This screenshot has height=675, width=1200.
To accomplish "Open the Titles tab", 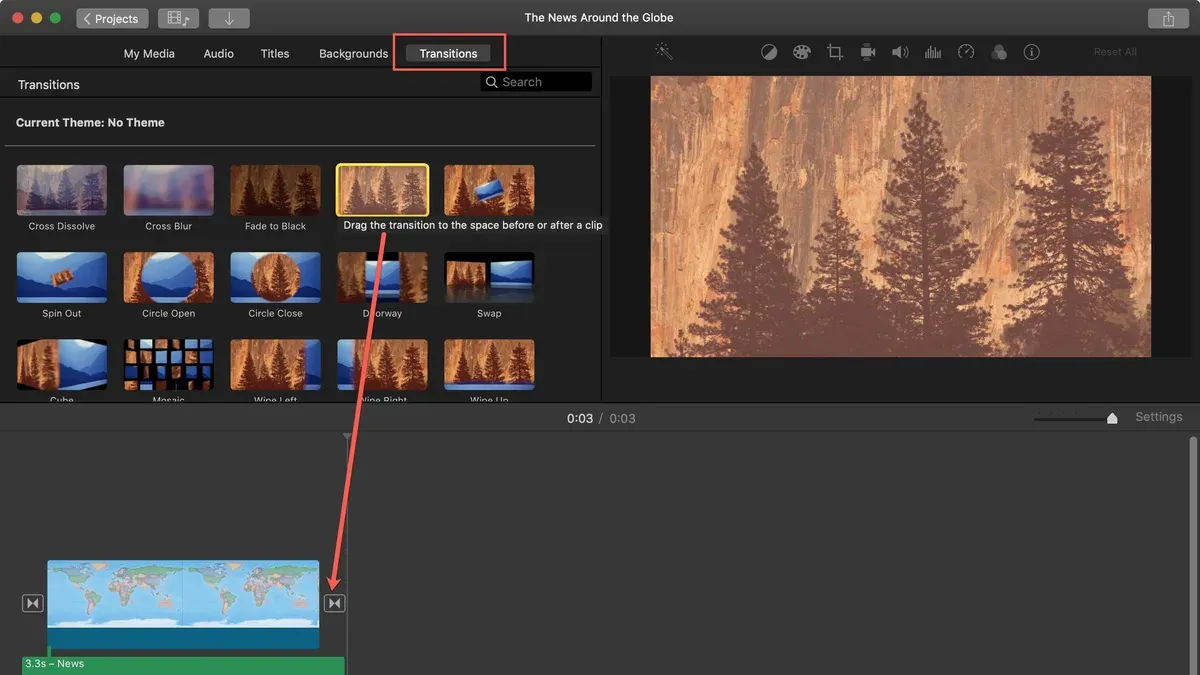I will (x=275, y=53).
